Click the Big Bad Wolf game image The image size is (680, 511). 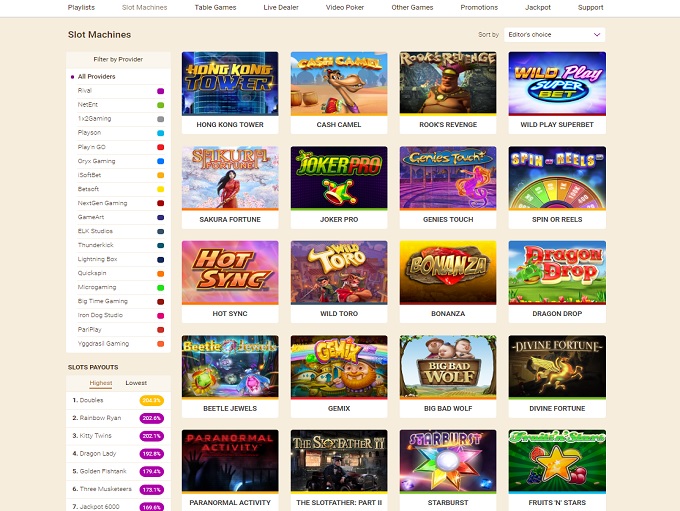[x=448, y=367]
